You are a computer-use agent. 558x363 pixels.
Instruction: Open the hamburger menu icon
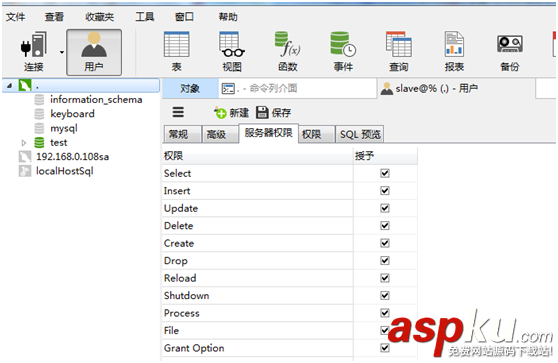(178, 112)
